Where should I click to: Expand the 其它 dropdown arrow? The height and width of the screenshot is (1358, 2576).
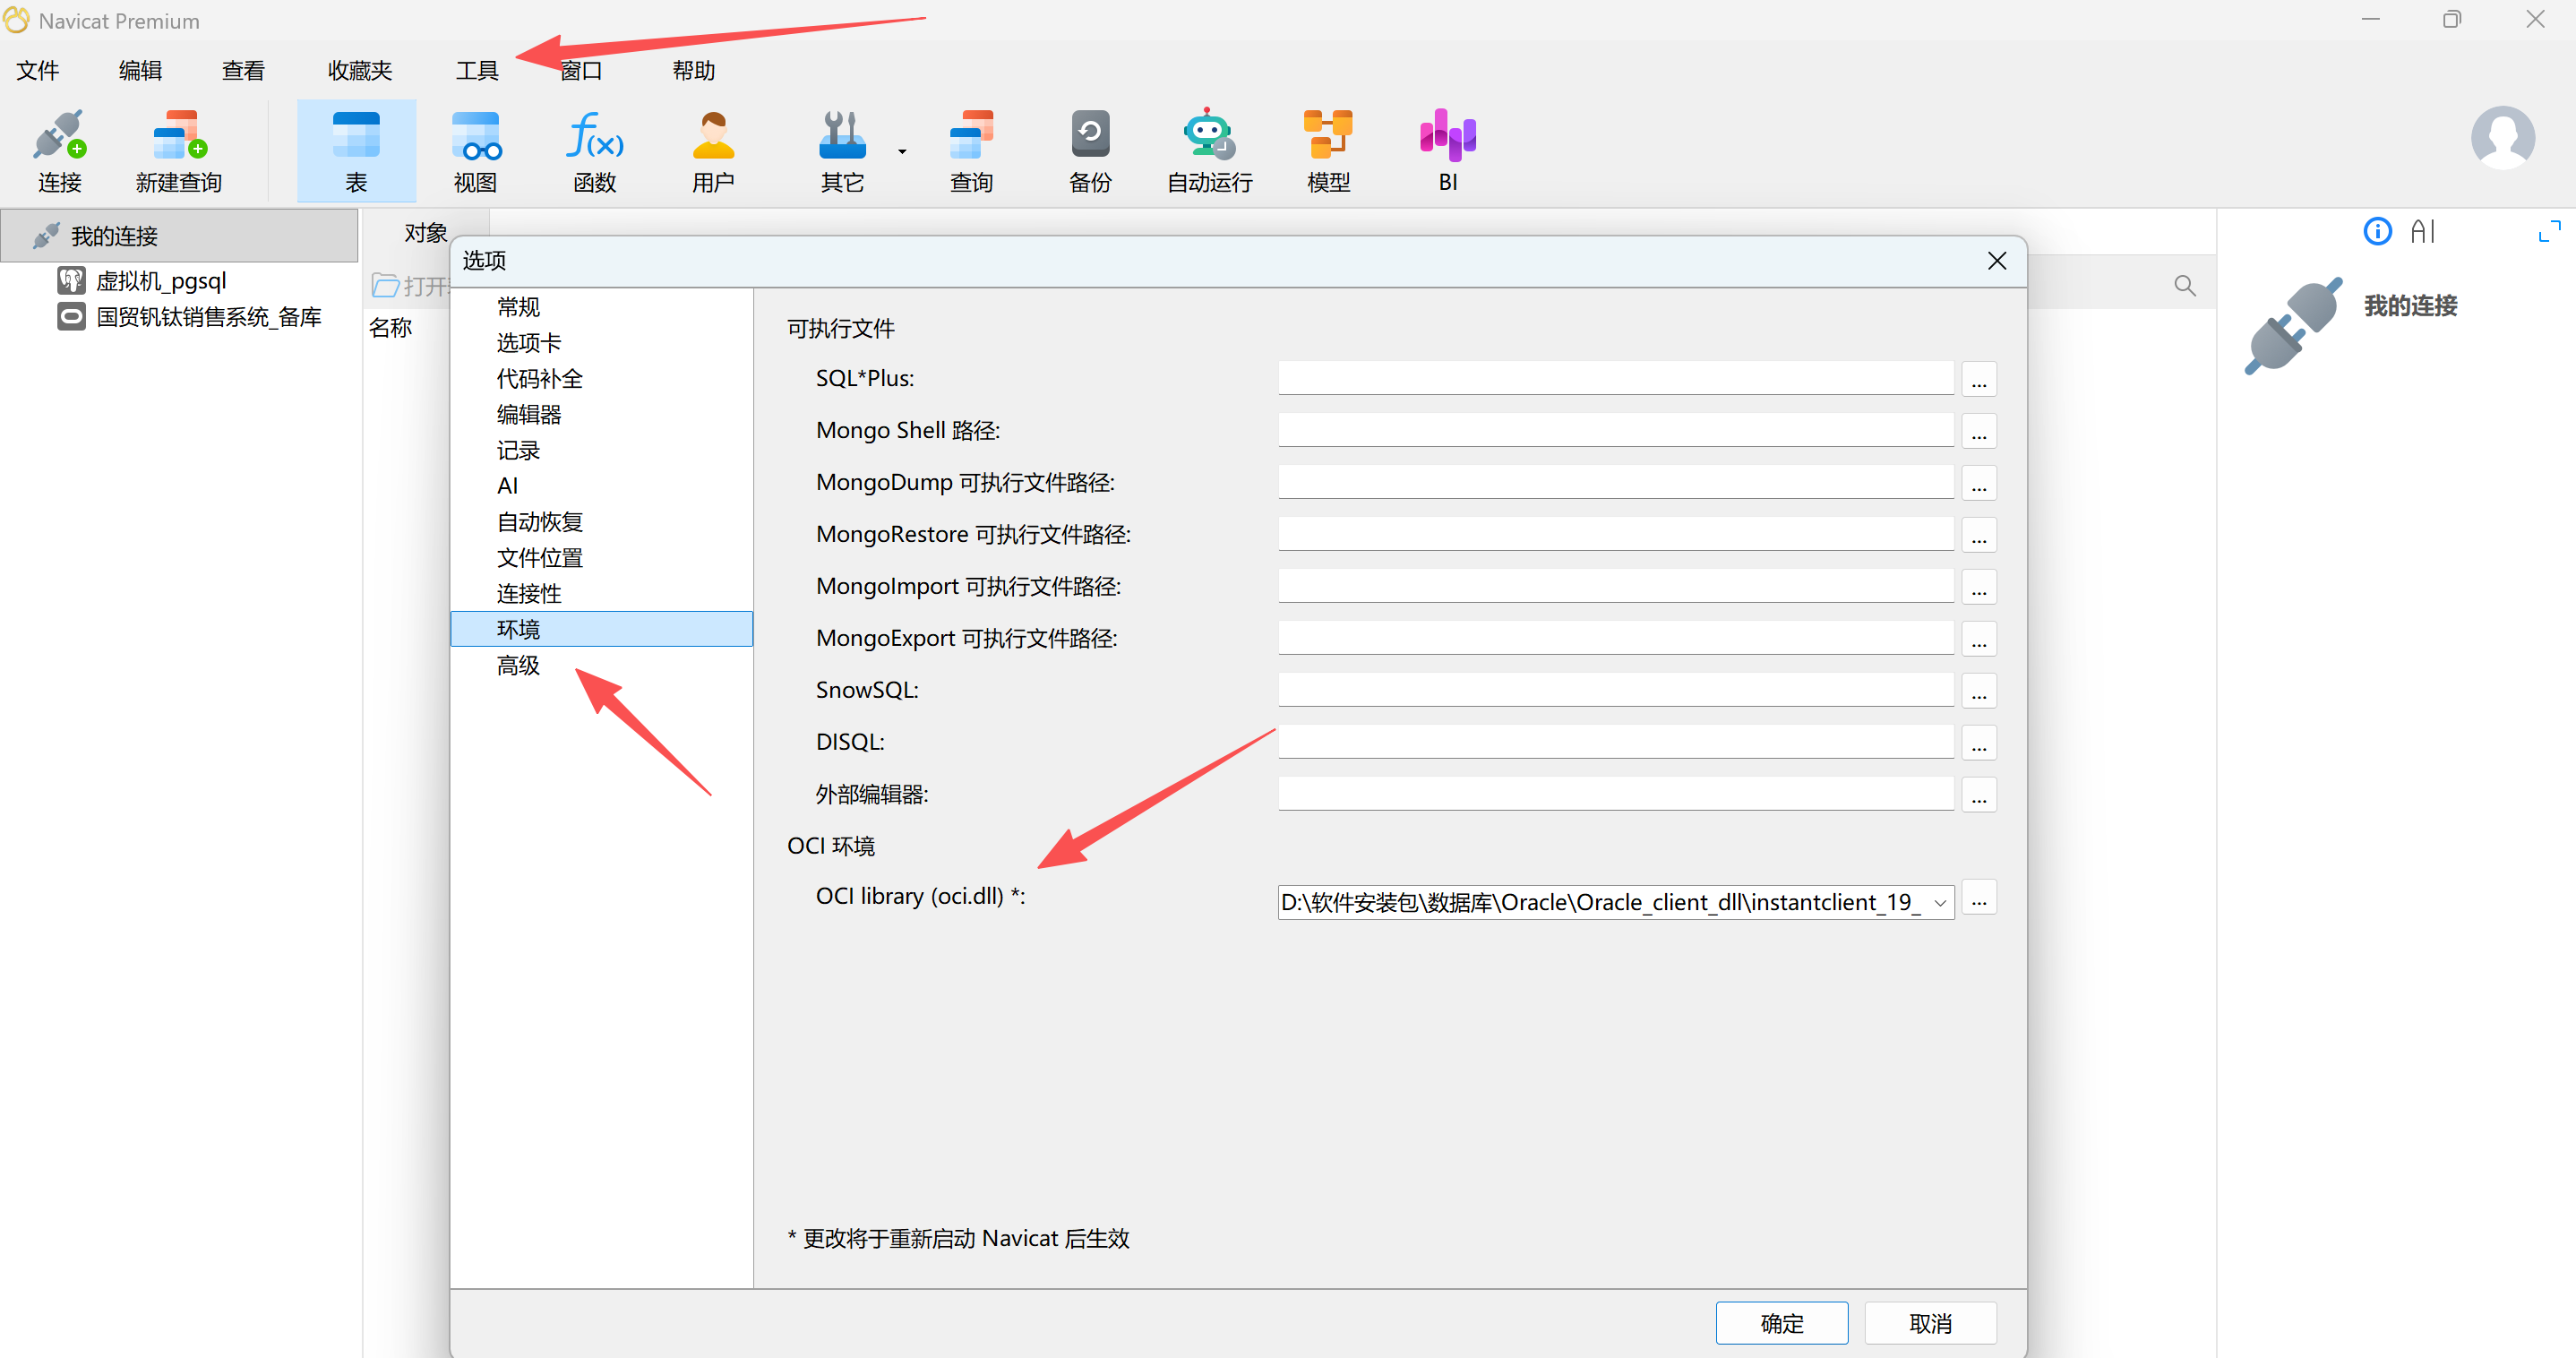(x=902, y=152)
